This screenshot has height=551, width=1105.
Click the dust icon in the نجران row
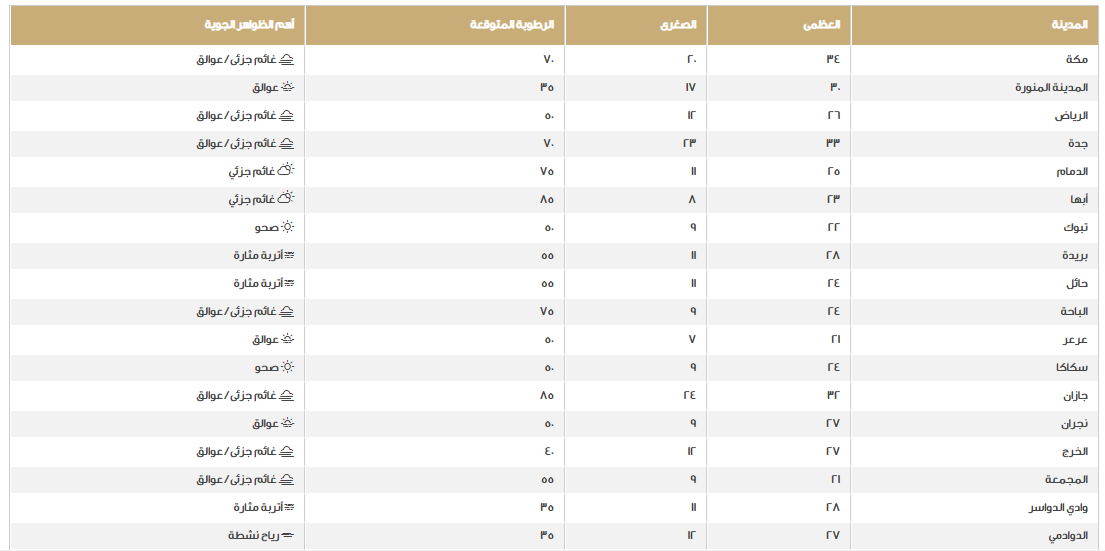[x=287, y=423]
